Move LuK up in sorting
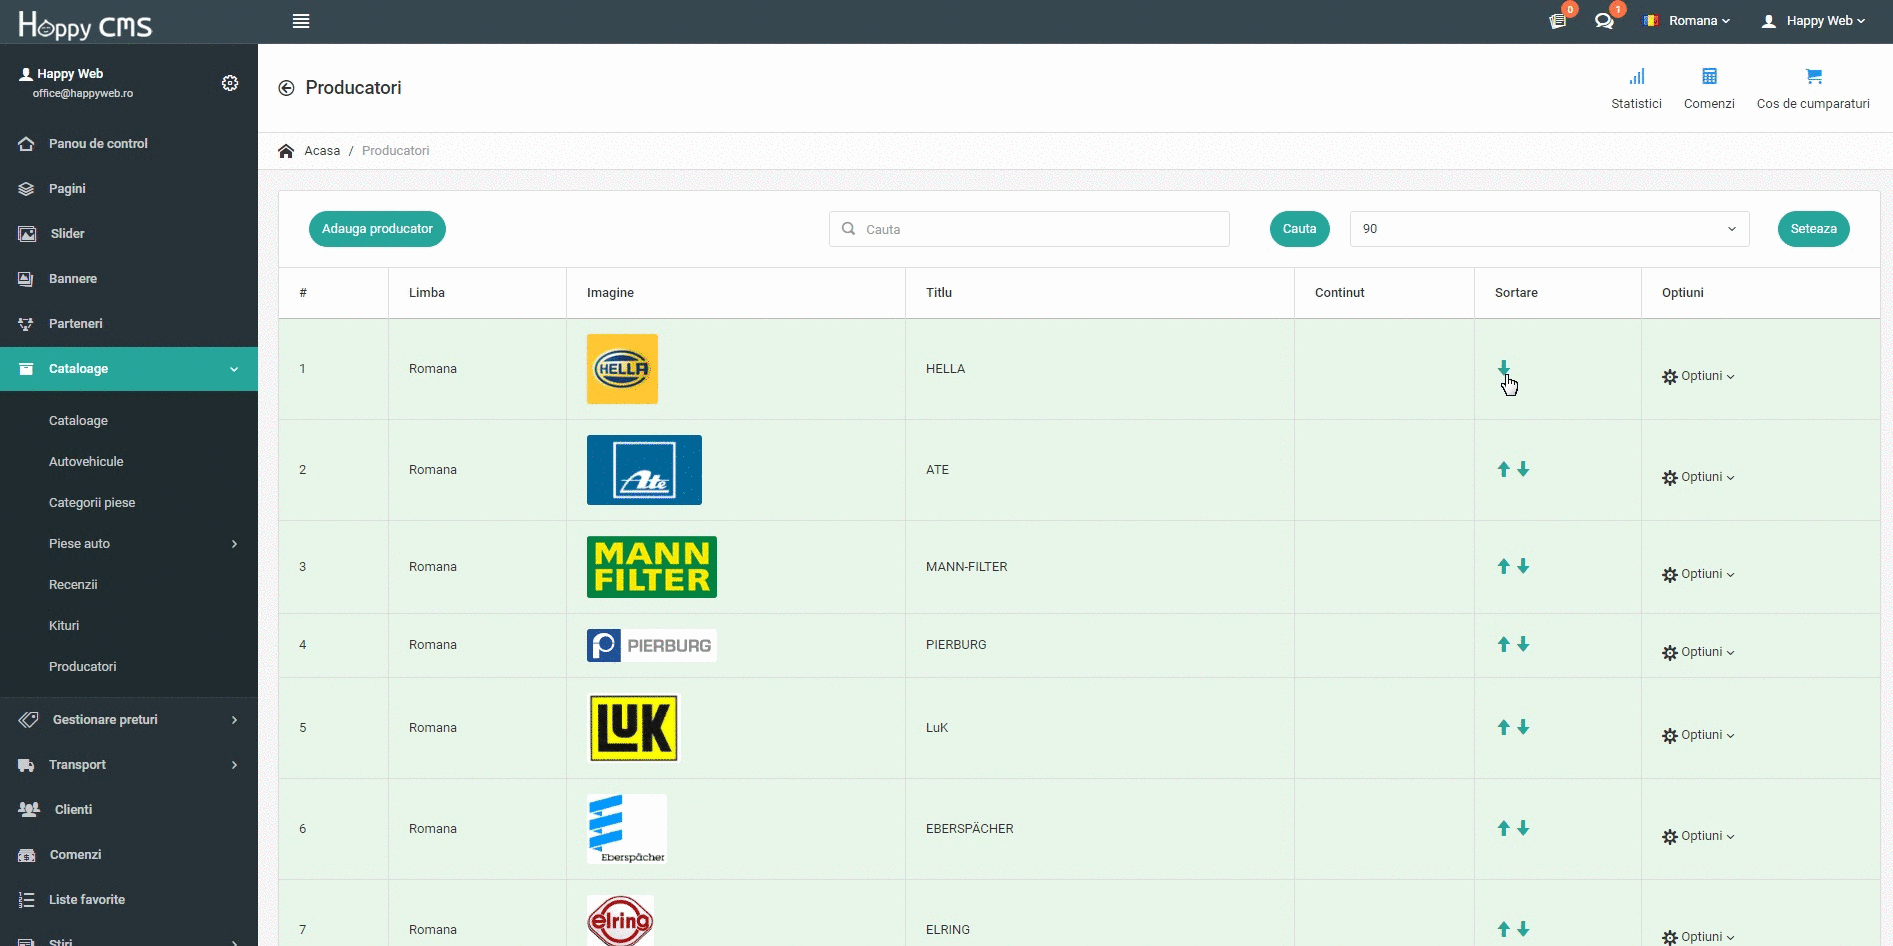Viewport: 1893px width, 946px height. click(1503, 727)
